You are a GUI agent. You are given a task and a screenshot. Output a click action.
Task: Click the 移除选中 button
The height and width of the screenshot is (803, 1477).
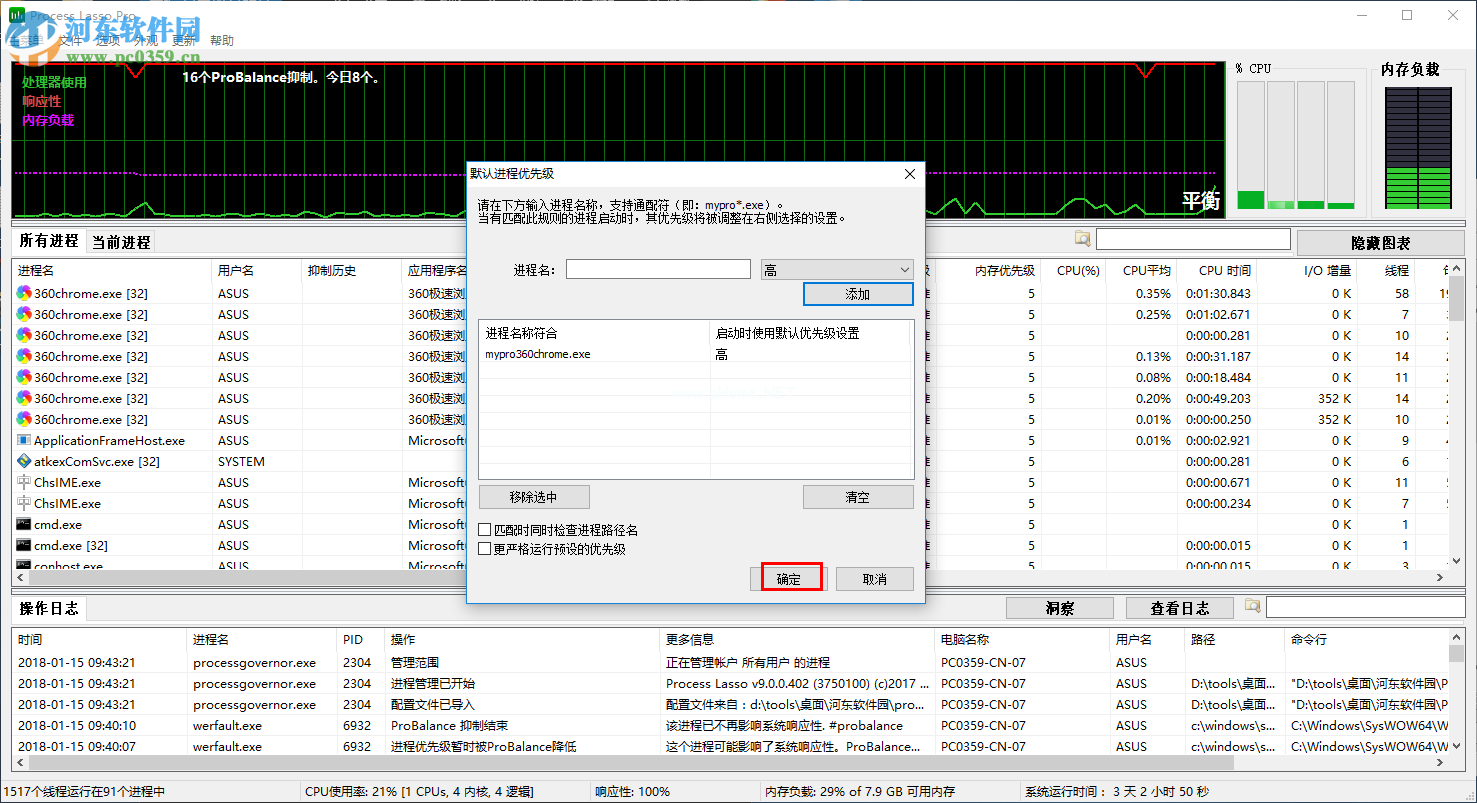click(x=534, y=497)
